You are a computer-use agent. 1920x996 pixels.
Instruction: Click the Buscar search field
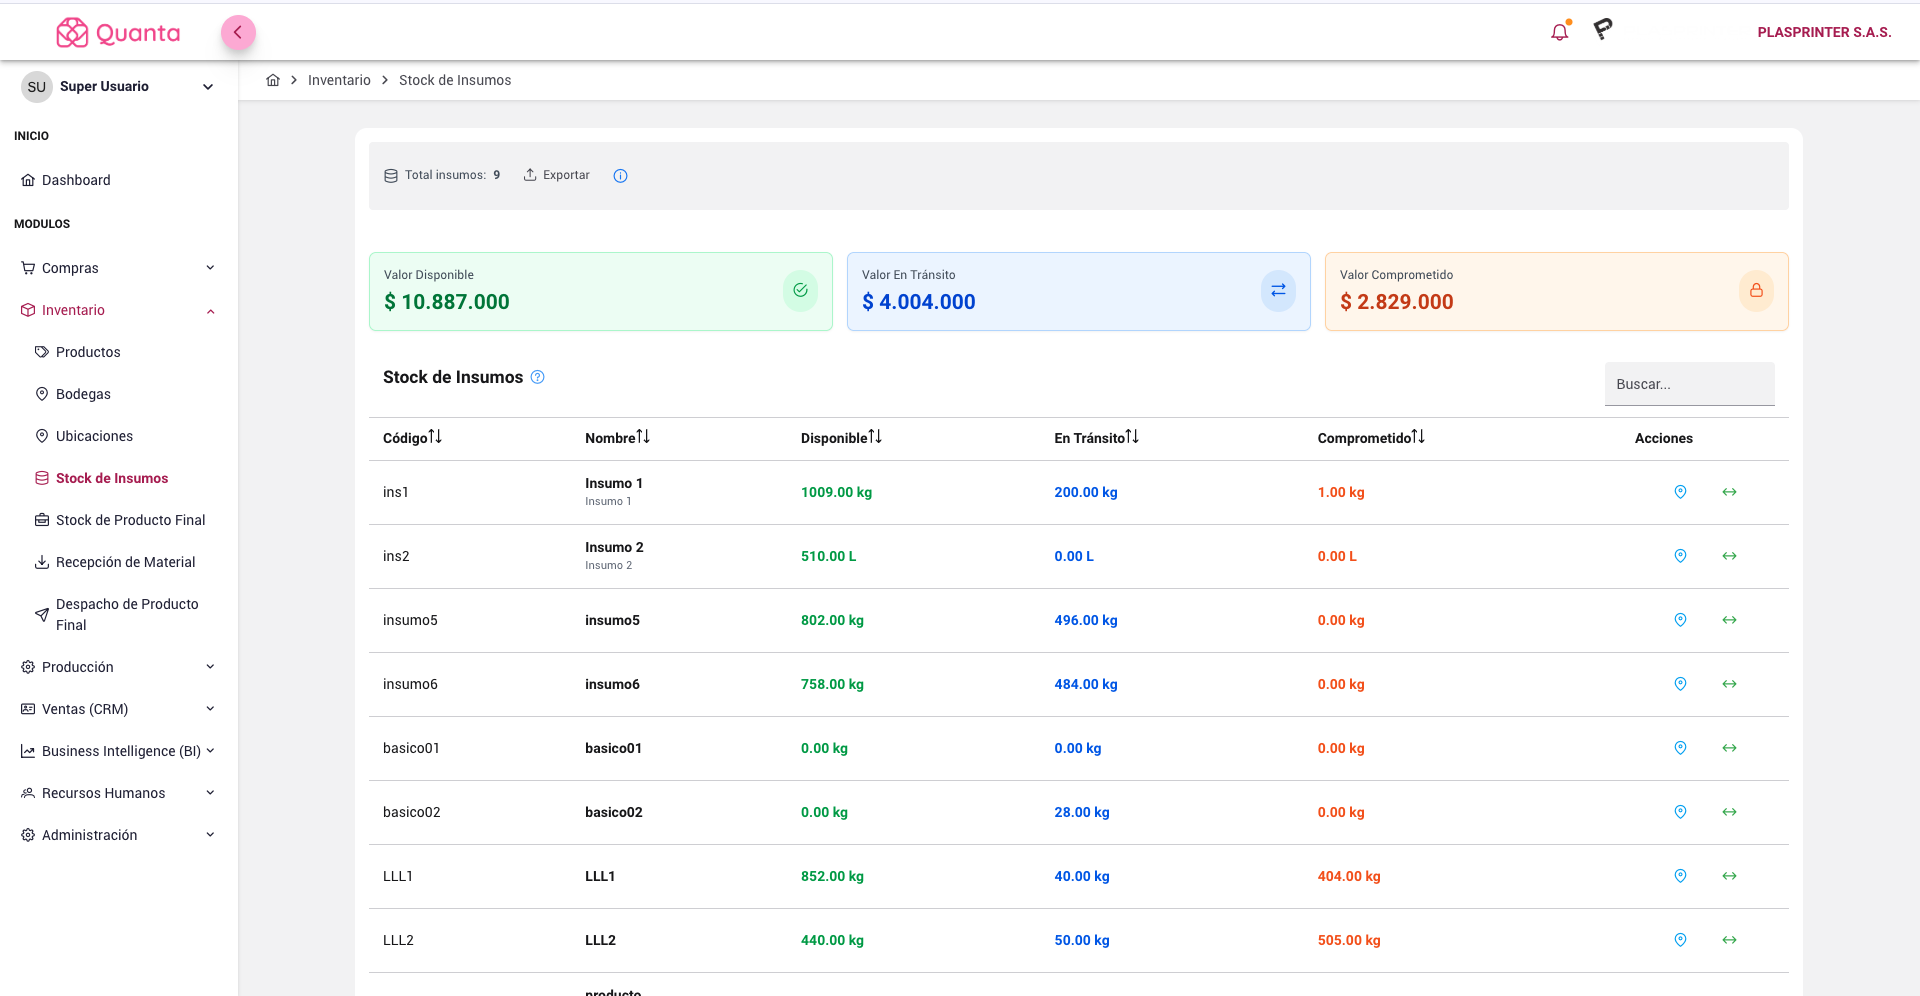1689,384
